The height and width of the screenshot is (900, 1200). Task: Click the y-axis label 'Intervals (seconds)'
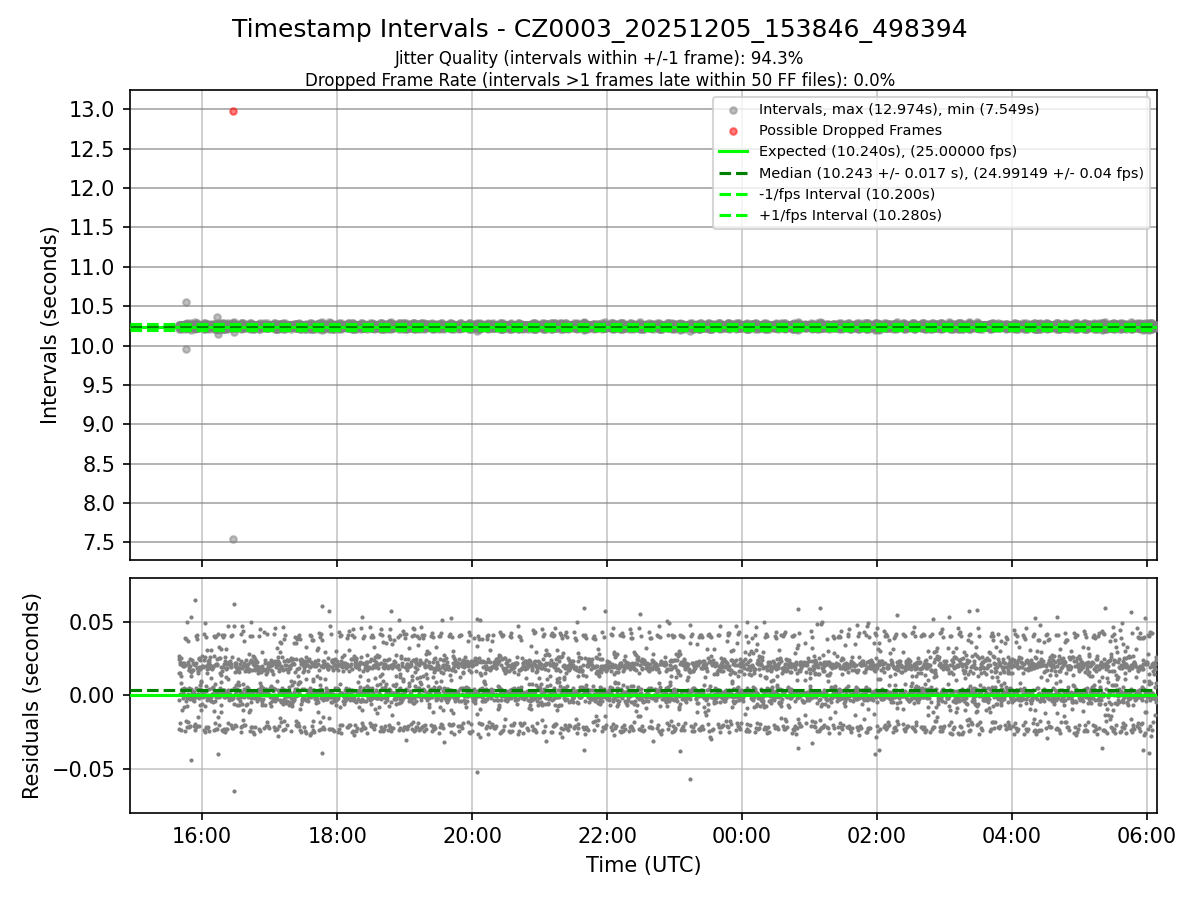pyautogui.click(x=50, y=325)
